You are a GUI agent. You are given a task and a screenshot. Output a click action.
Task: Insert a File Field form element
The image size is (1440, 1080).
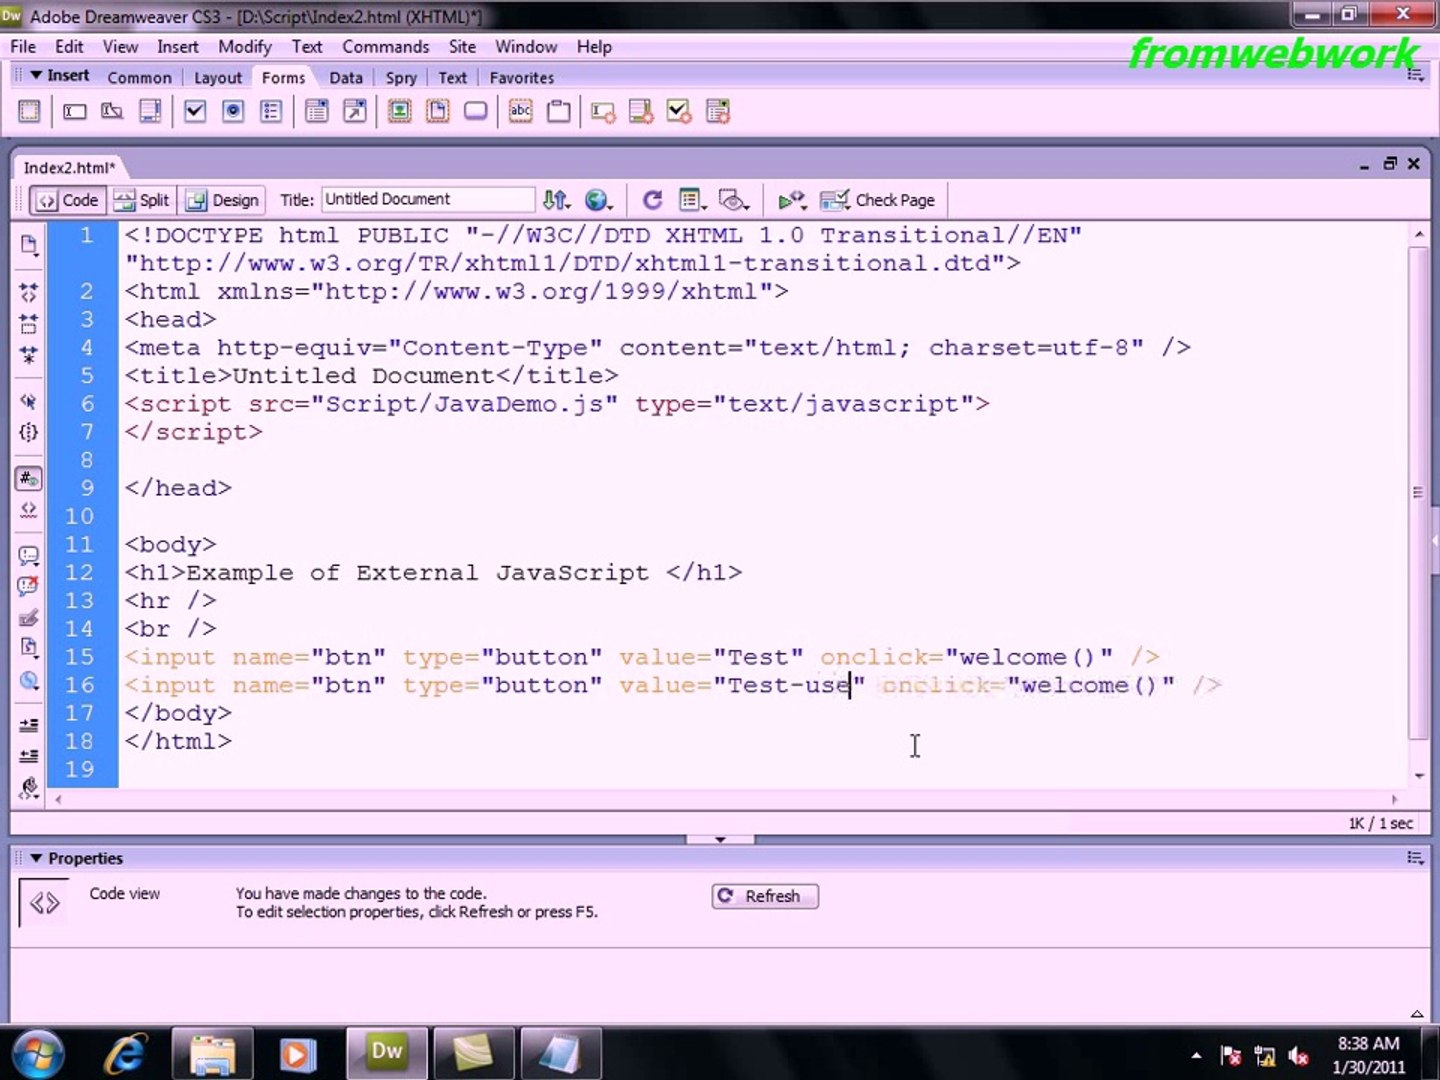pyautogui.click(x=437, y=111)
